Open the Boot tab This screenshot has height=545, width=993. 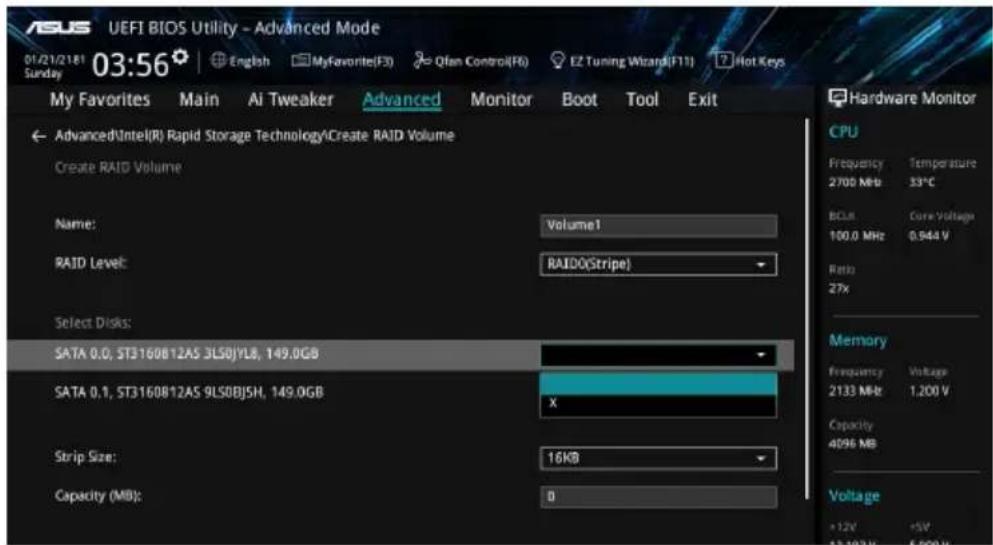pos(579,100)
